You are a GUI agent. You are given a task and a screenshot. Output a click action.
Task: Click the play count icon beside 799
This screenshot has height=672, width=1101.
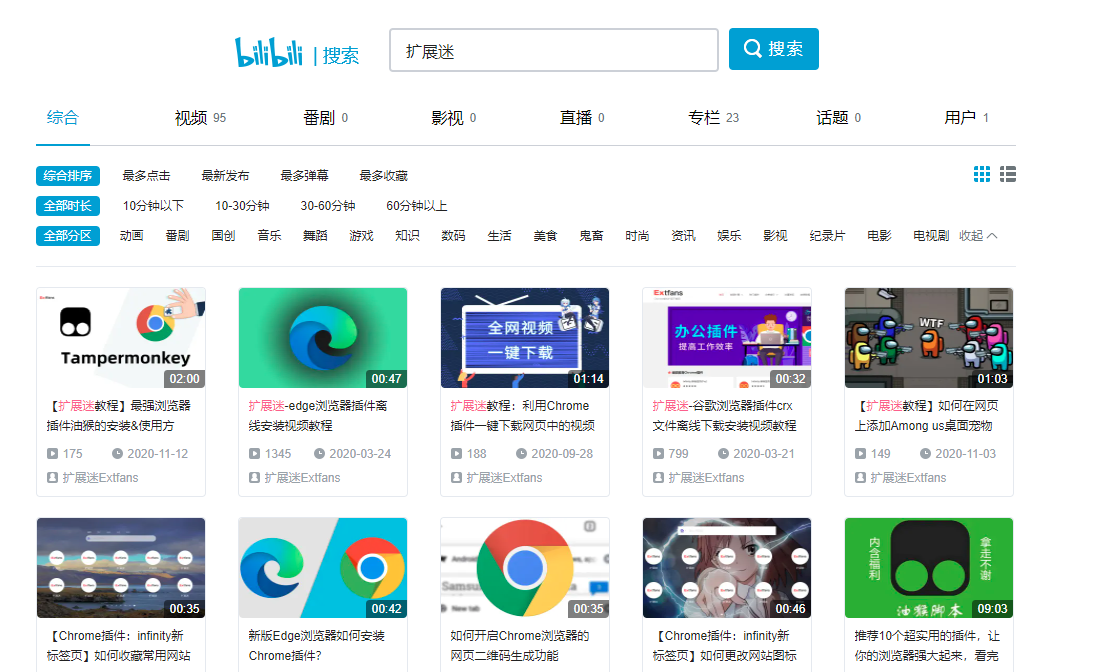659,454
